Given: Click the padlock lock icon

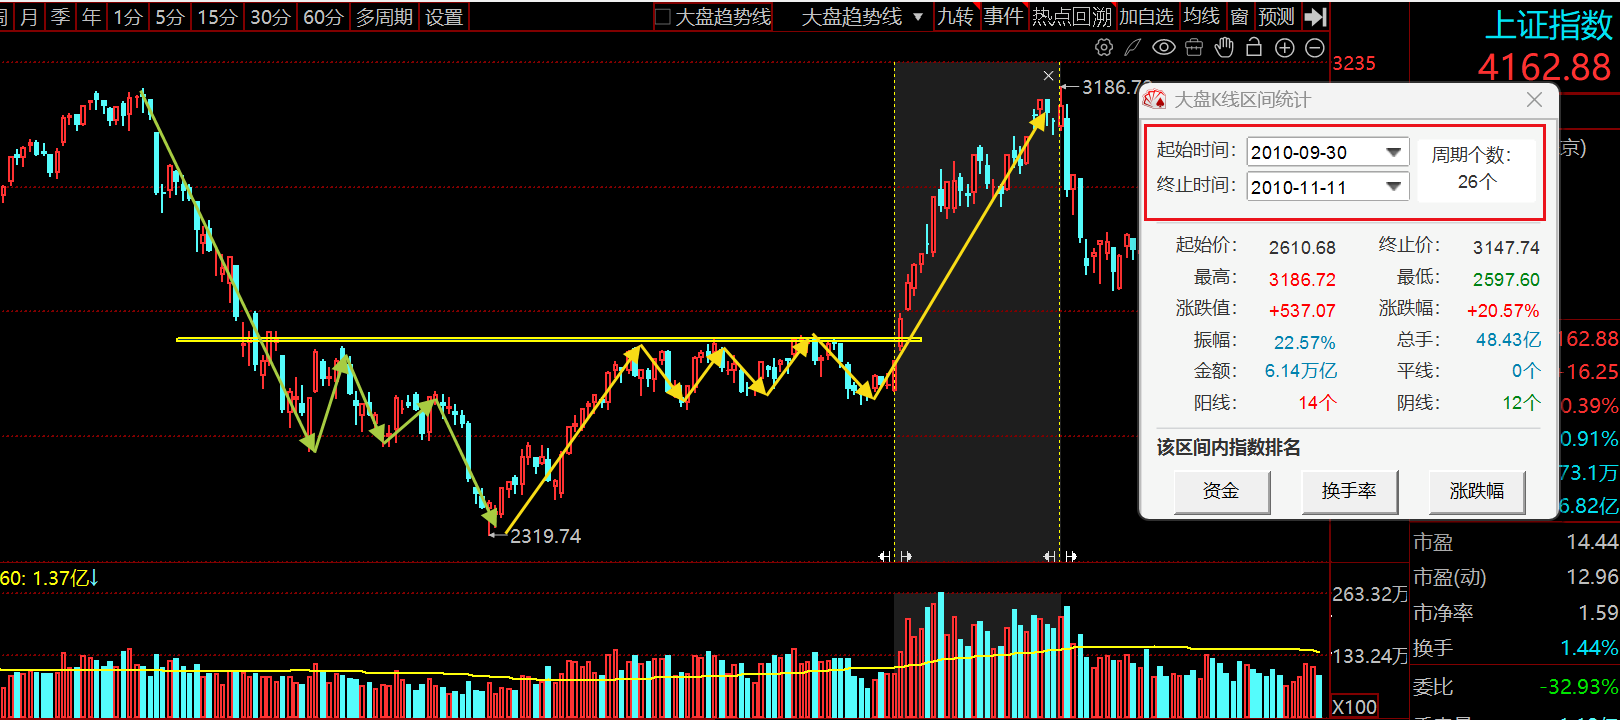Looking at the screenshot, I should click(x=1254, y=47).
